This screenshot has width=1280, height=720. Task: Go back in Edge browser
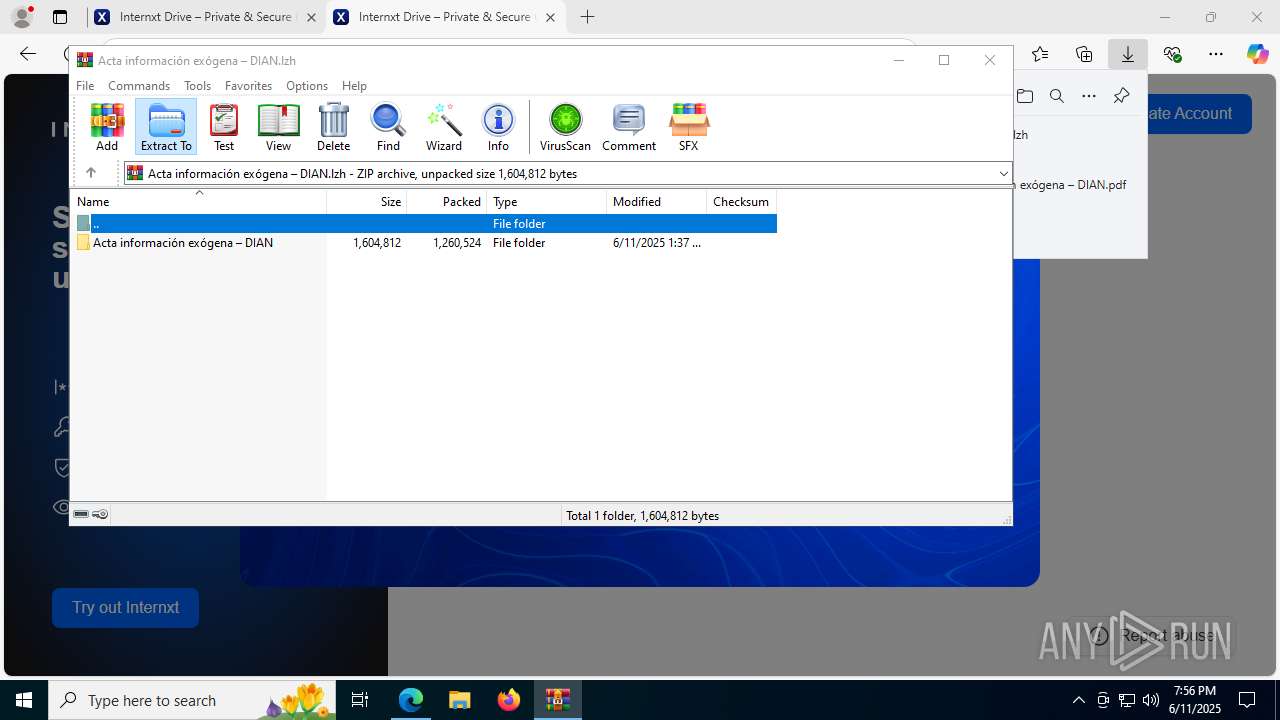[28, 54]
